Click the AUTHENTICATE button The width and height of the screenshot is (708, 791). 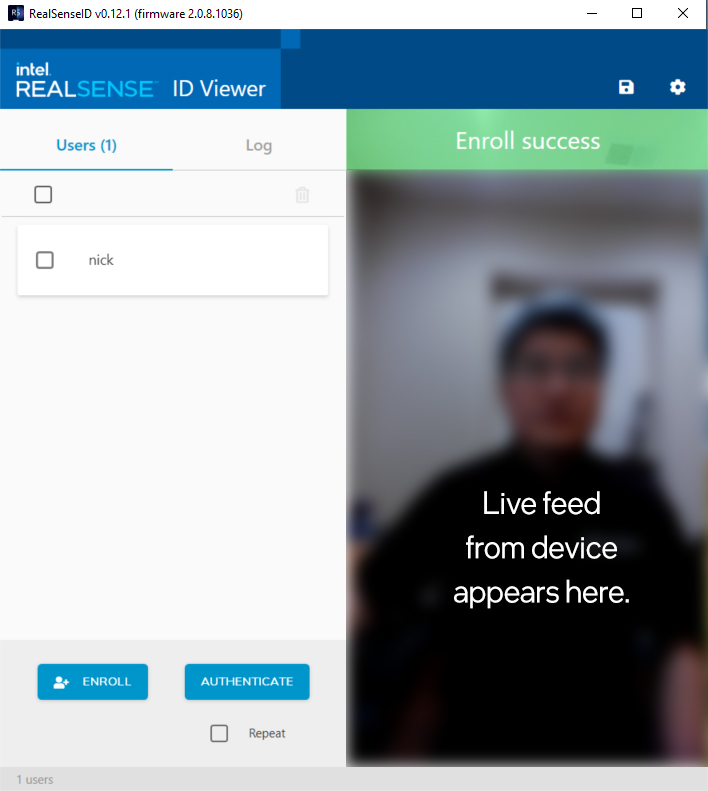[x=247, y=682]
